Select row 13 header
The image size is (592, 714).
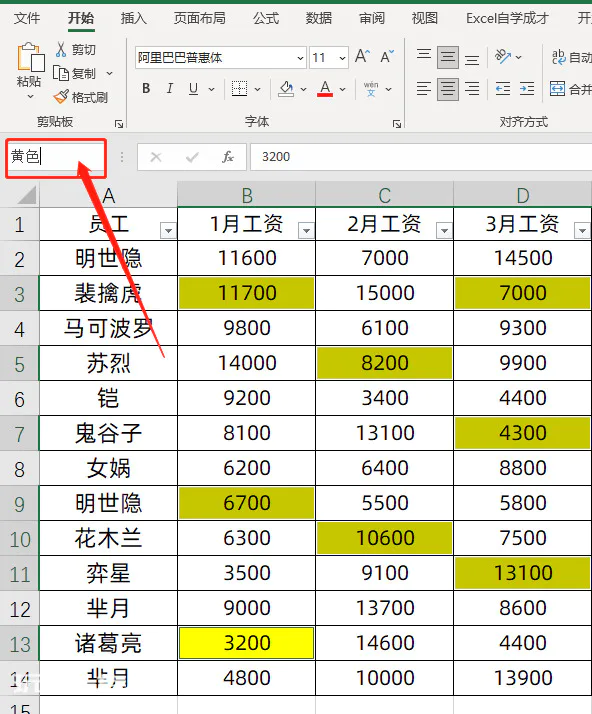point(20,643)
